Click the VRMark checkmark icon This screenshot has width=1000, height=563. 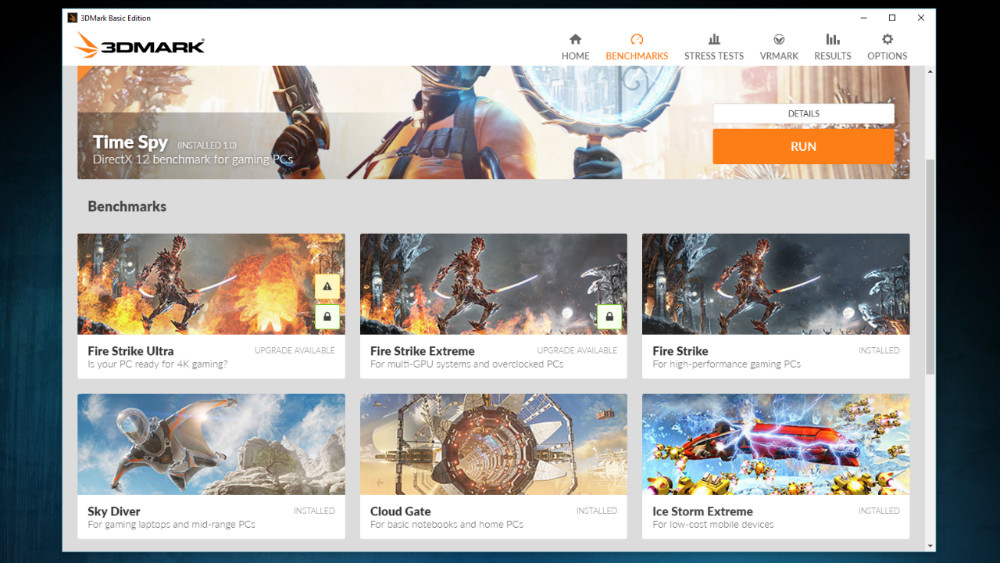[779, 40]
